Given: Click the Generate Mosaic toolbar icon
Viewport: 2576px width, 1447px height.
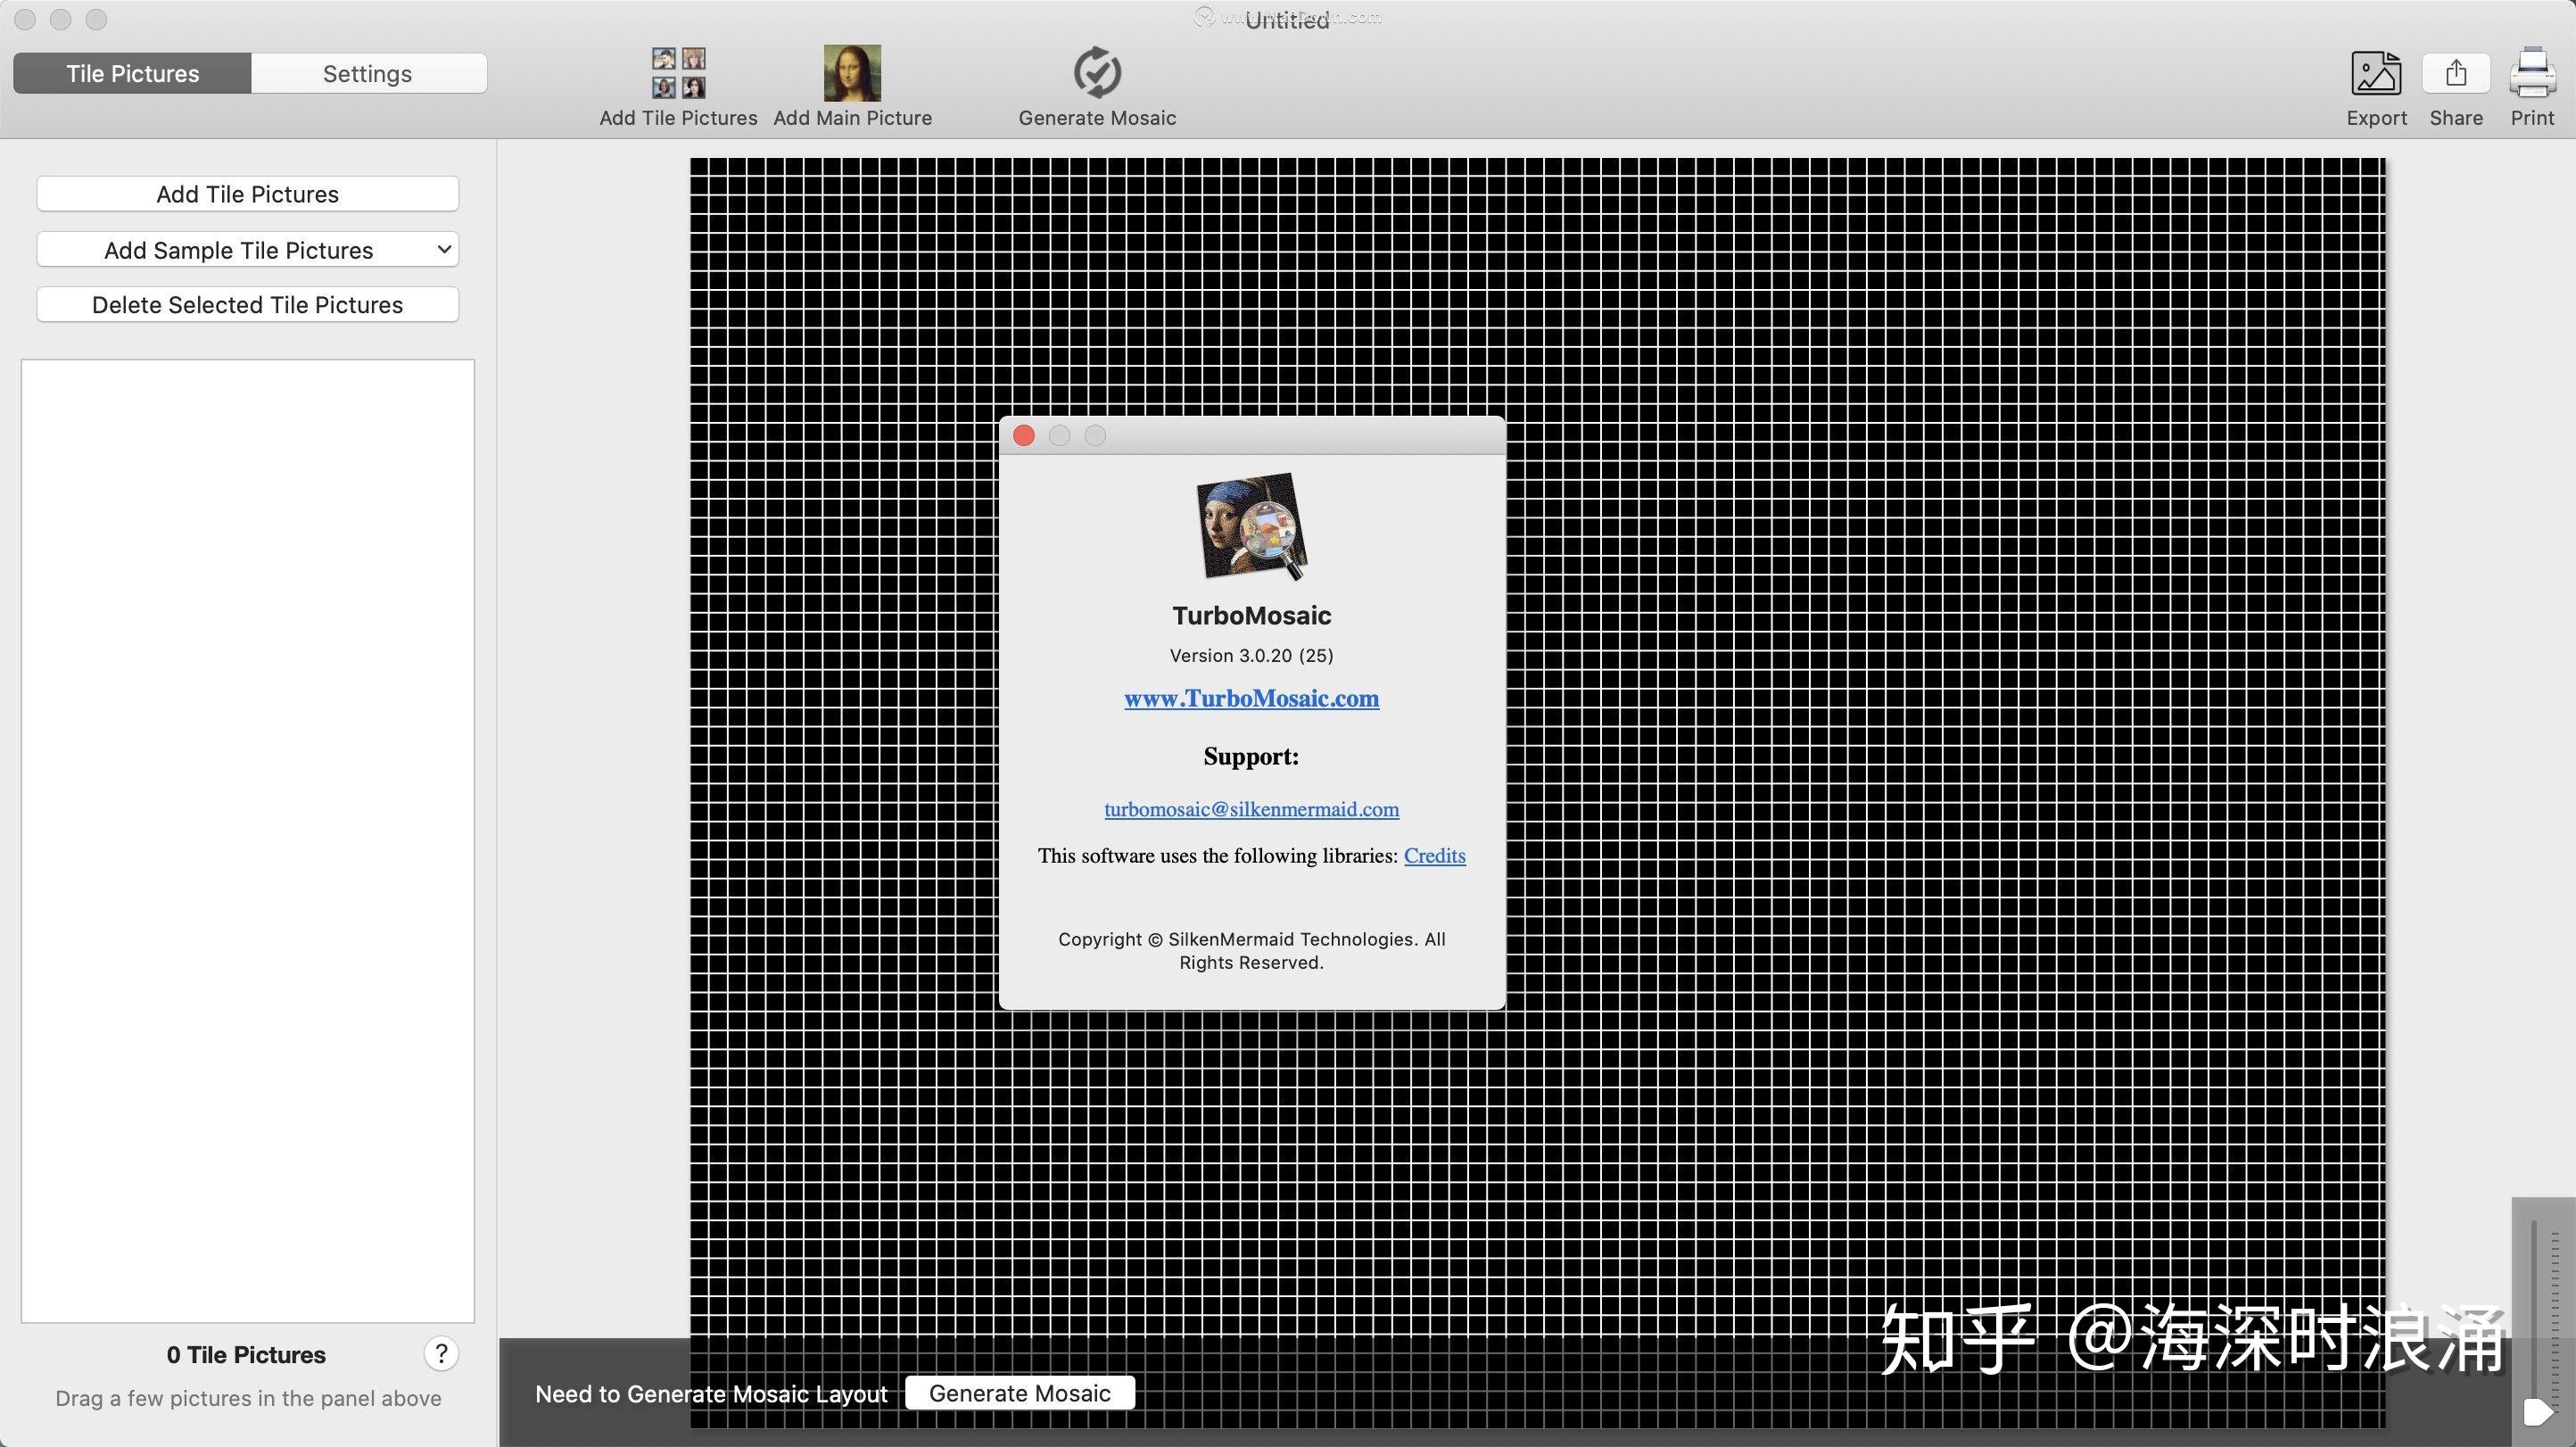Looking at the screenshot, I should [1097, 73].
